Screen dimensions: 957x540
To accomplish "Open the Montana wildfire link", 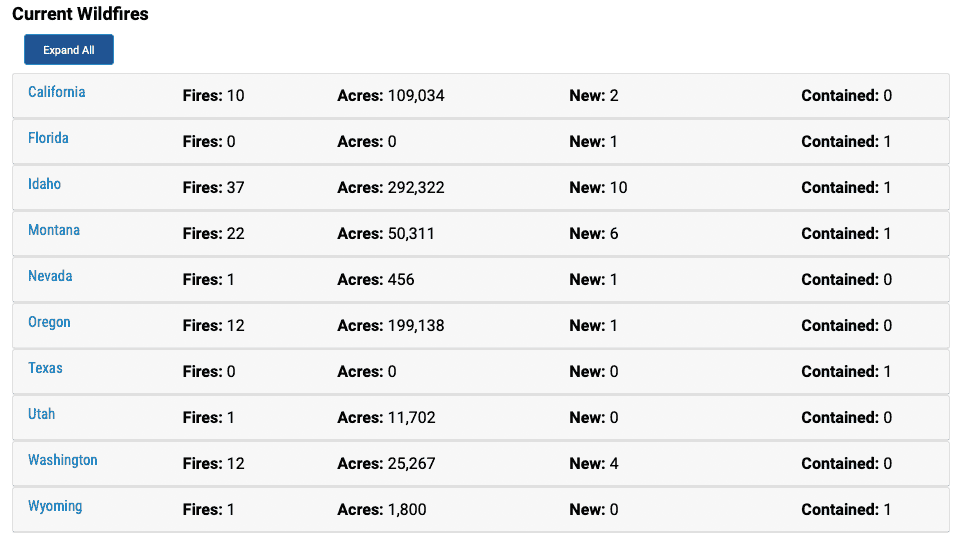I will point(54,230).
